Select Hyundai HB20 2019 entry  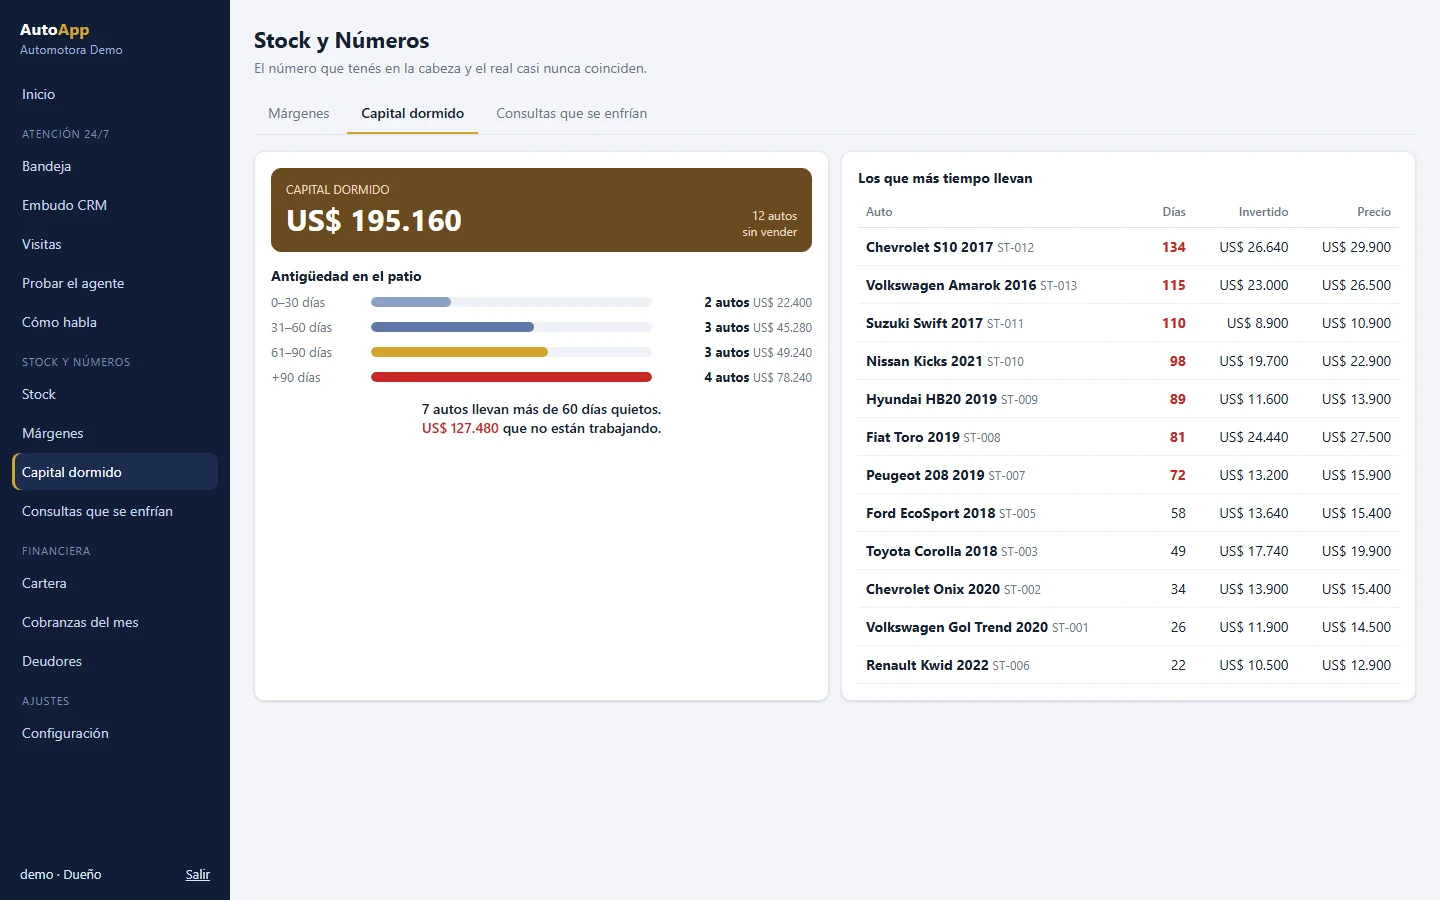click(x=1128, y=399)
